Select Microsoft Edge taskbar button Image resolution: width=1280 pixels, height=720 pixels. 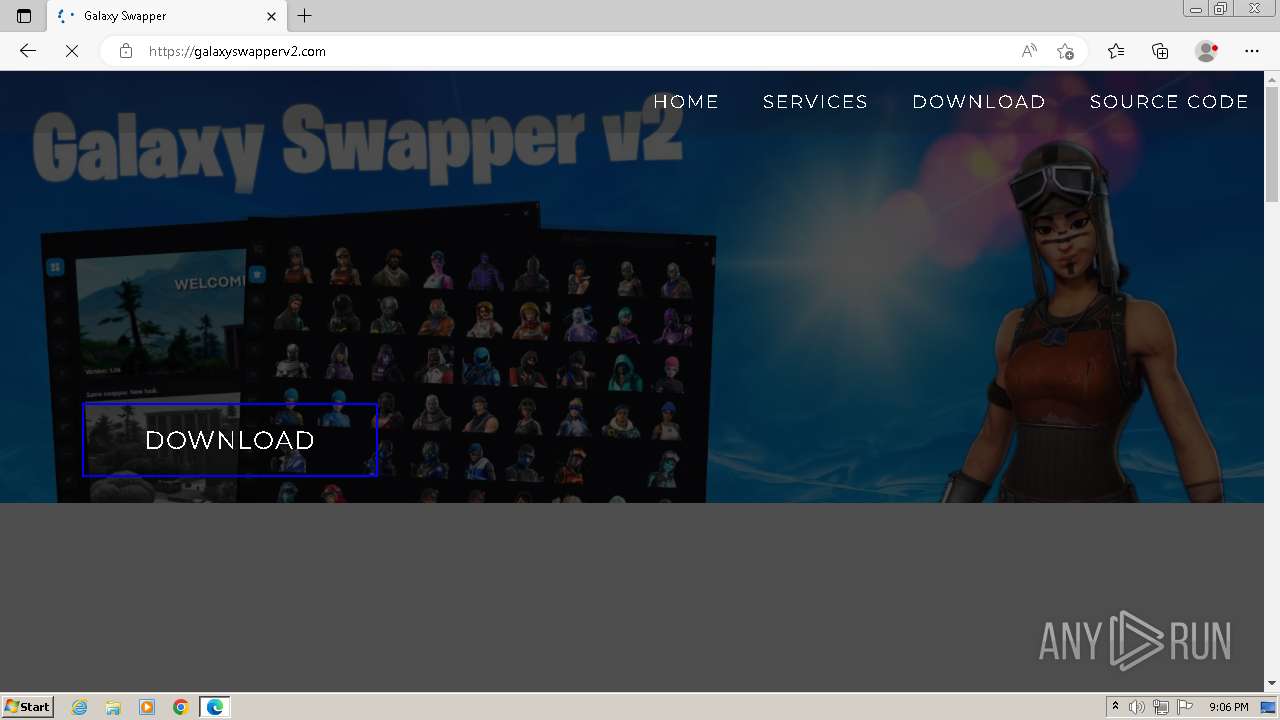[x=215, y=707]
